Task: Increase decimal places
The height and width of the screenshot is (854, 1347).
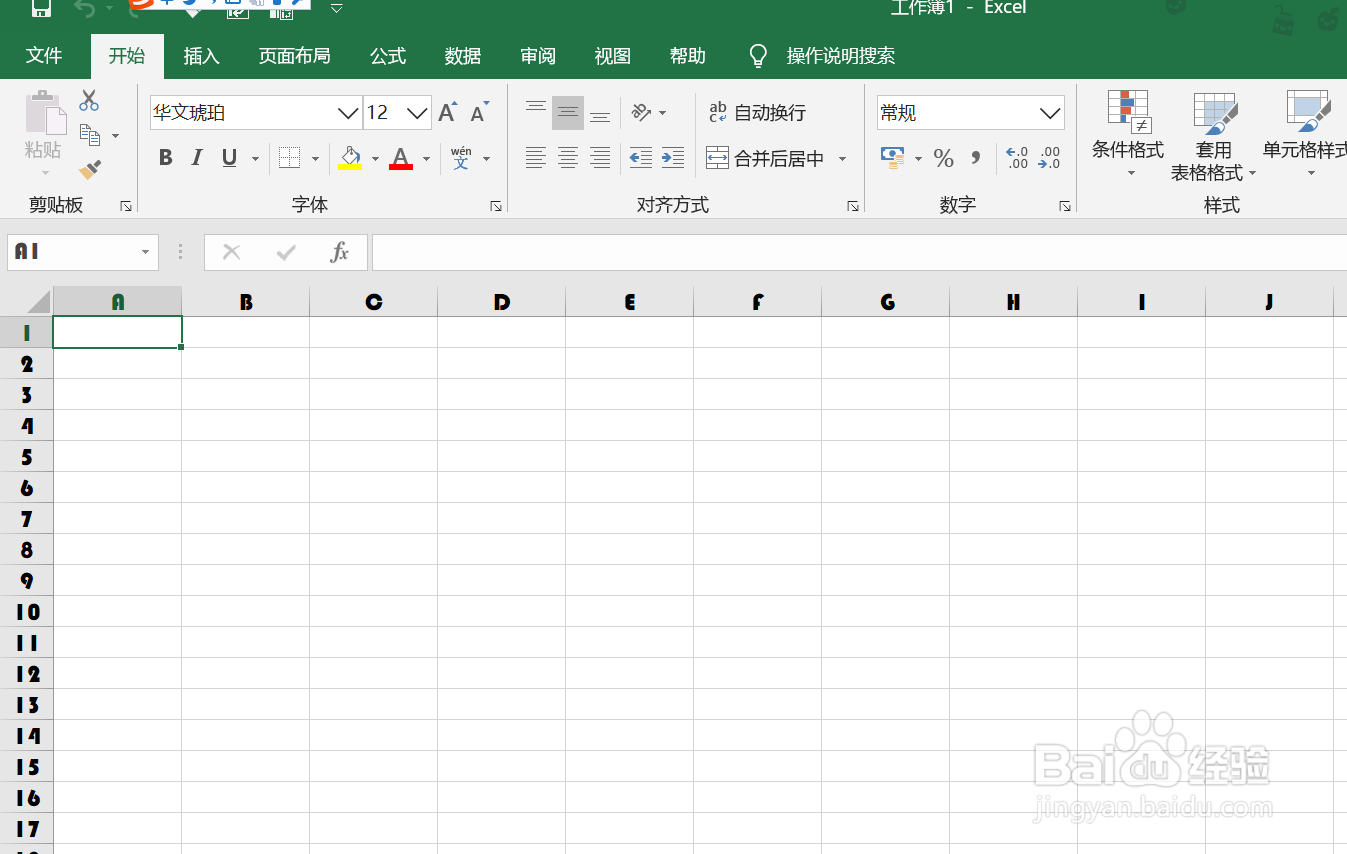Action: coord(1017,158)
